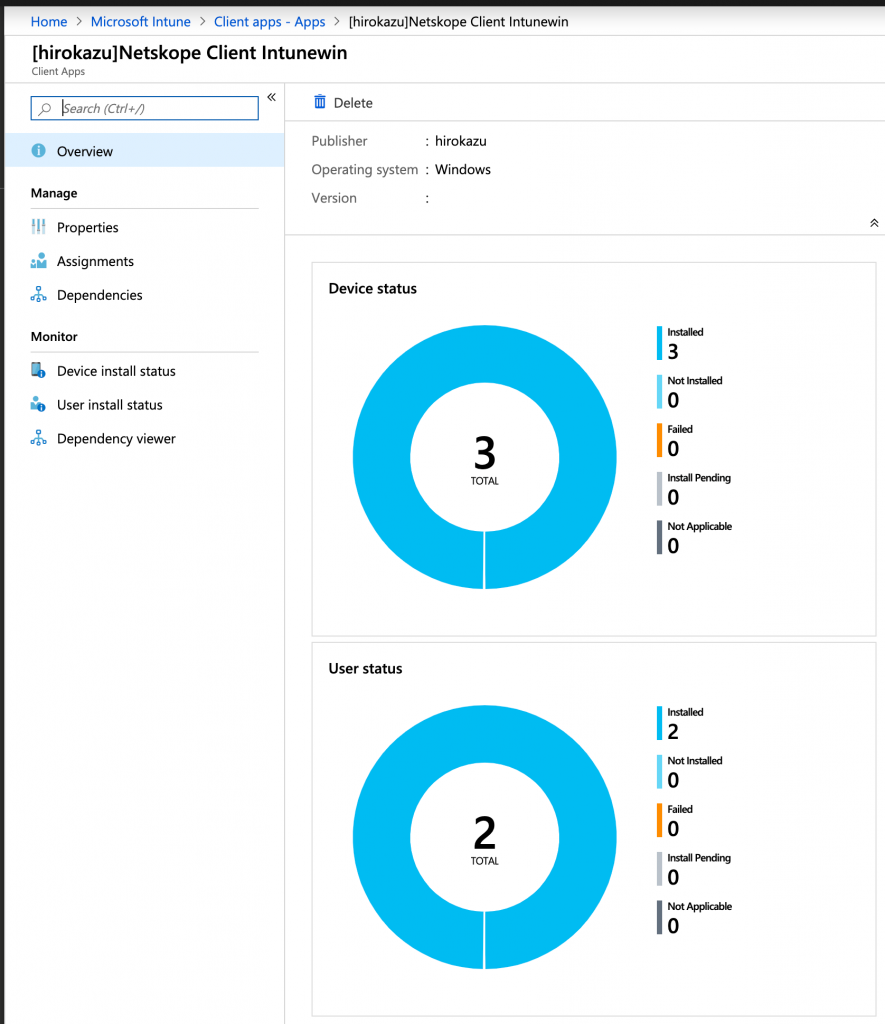The height and width of the screenshot is (1024, 885).
Task: Click User status Install Pending label
Action: click(699, 858)
